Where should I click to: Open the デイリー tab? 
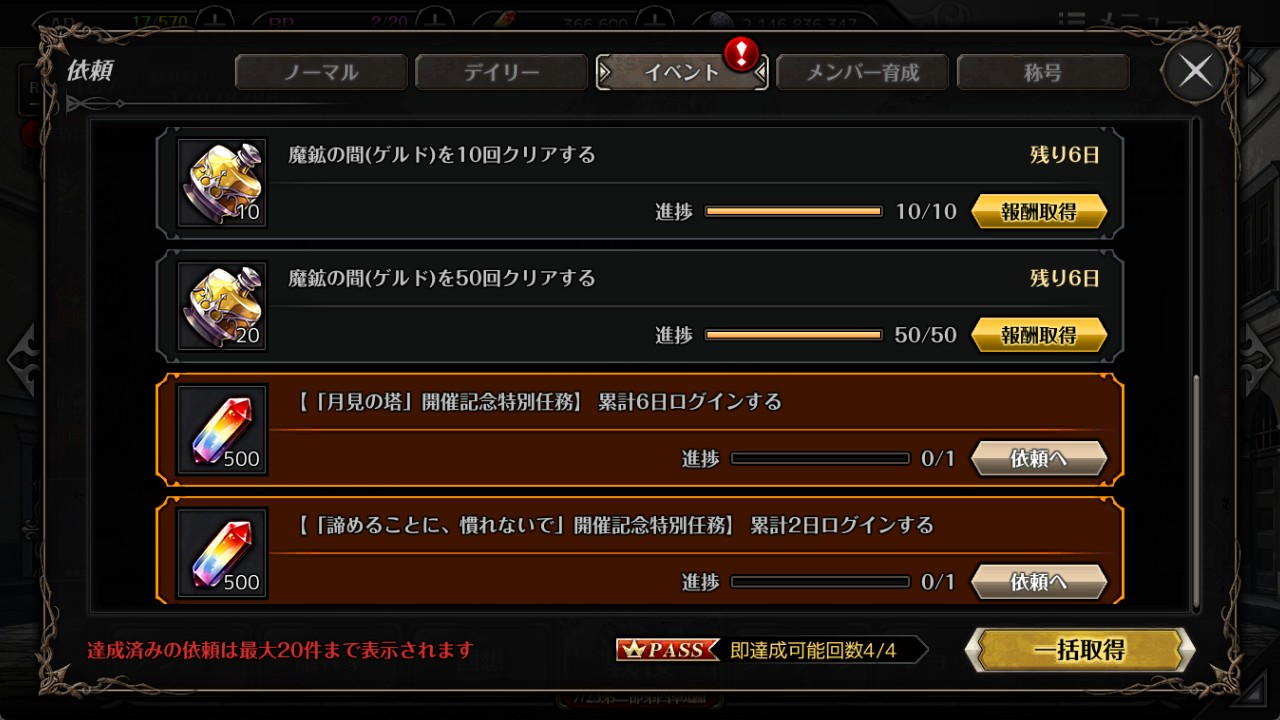tap(501, 72)
